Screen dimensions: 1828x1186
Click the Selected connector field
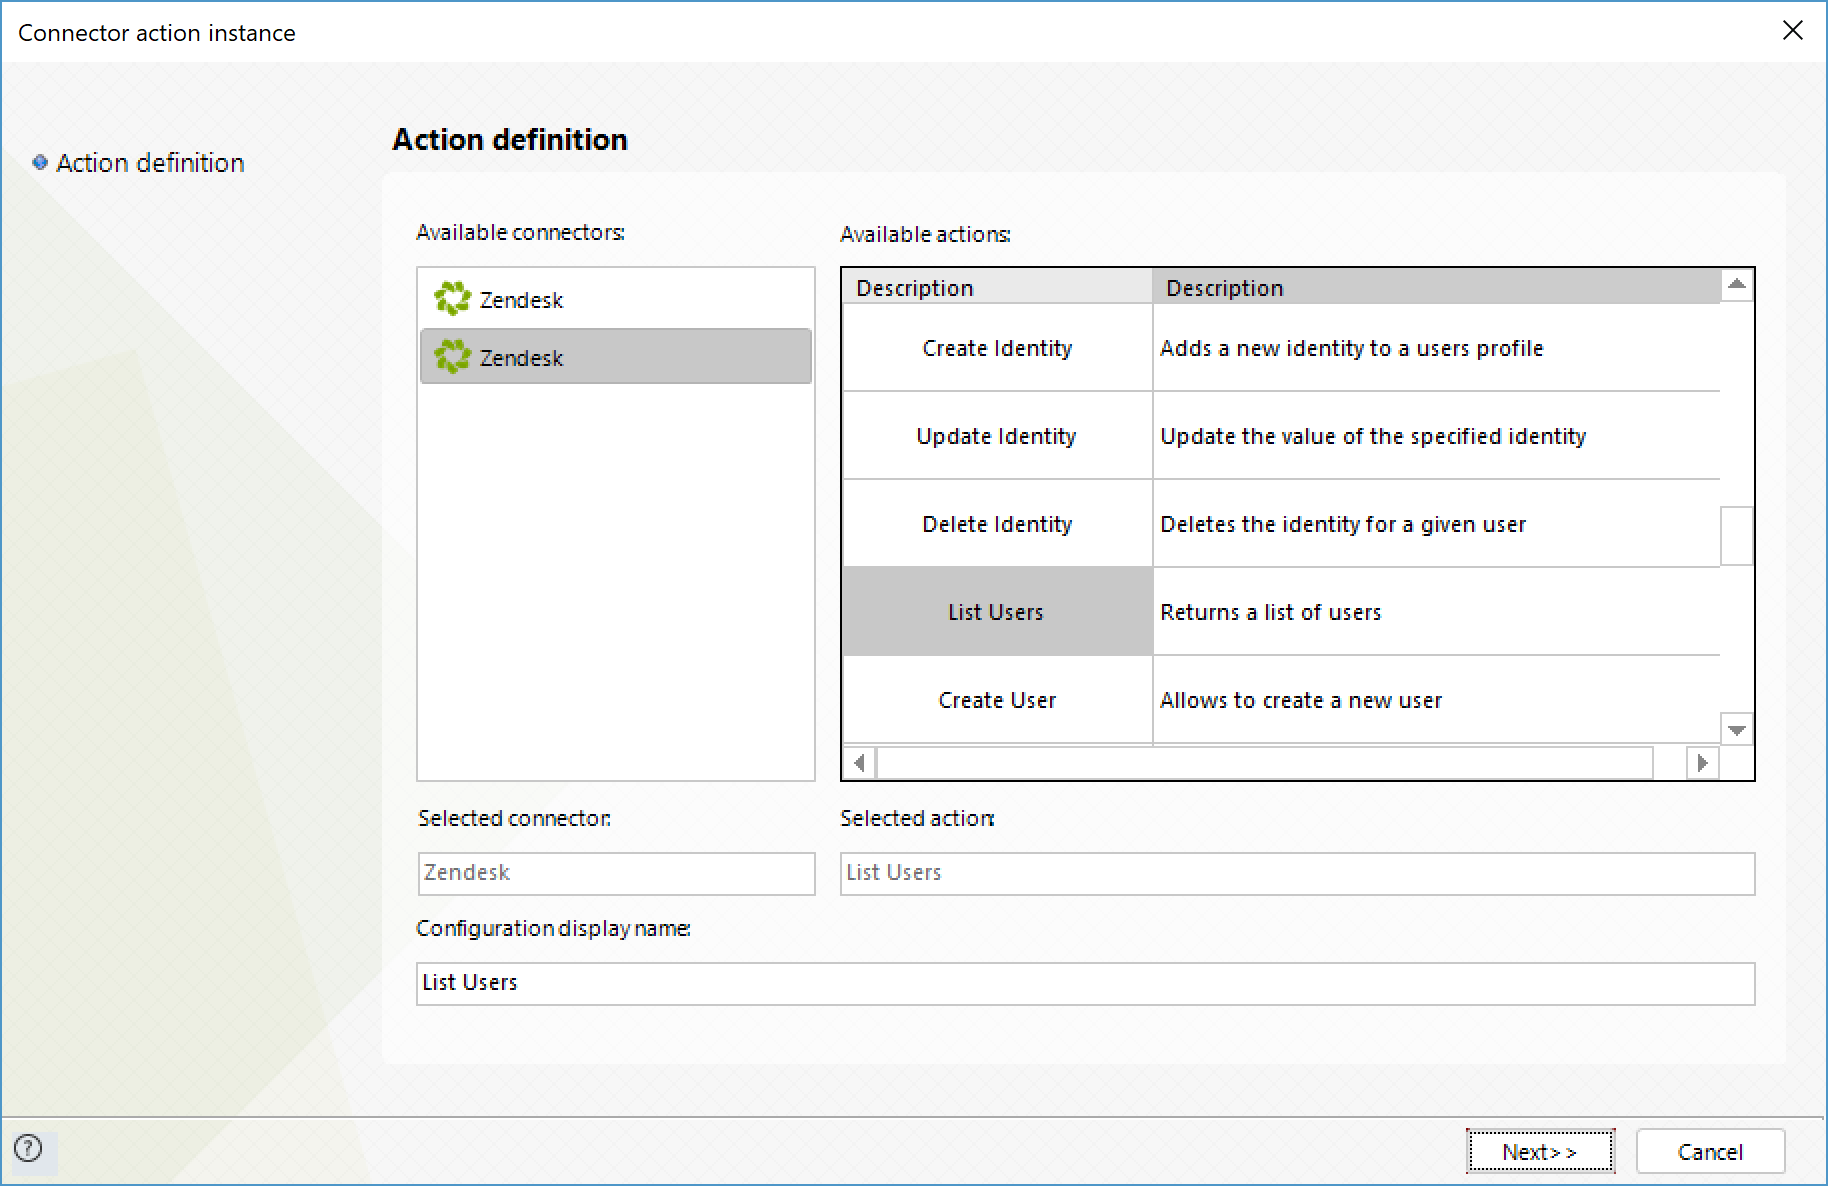pyautogui.click(x=616, y=873)
